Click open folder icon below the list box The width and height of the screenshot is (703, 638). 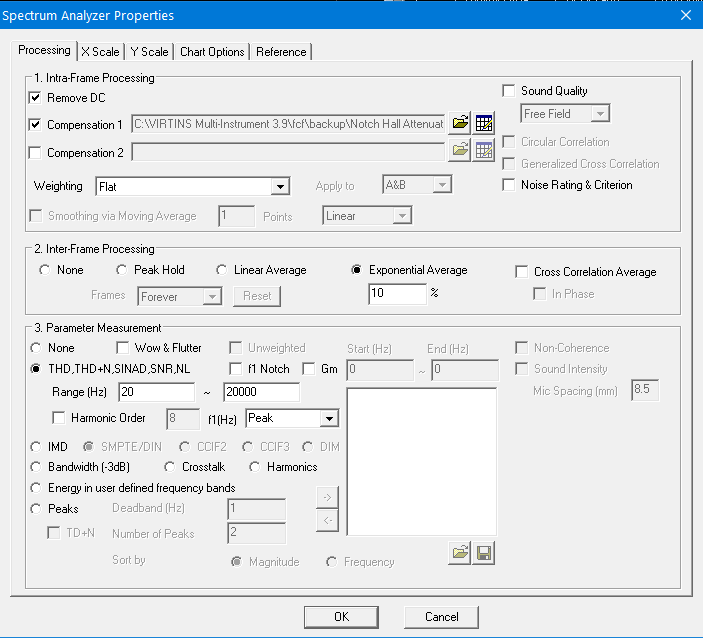tap(460, 552)
